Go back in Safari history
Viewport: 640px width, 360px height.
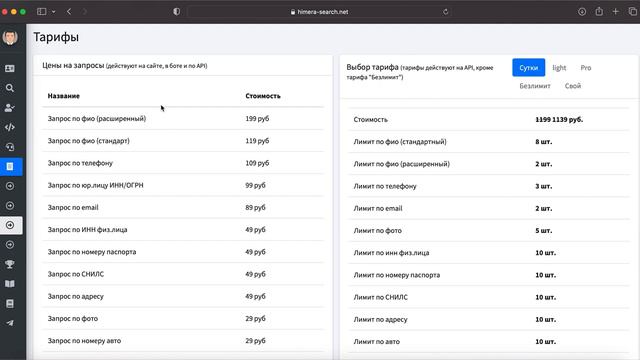pyautogui.click(x=69, y=12)
